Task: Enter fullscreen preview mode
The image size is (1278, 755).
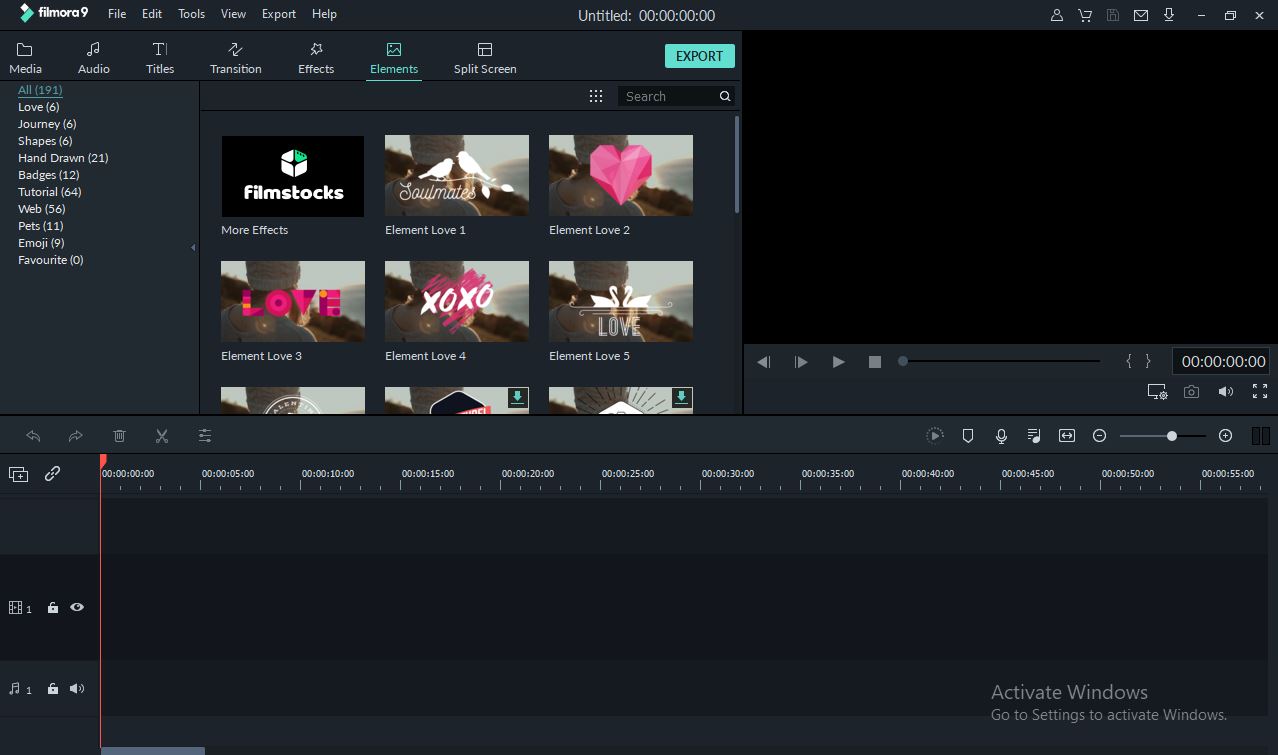Action: click(1259, 391)
